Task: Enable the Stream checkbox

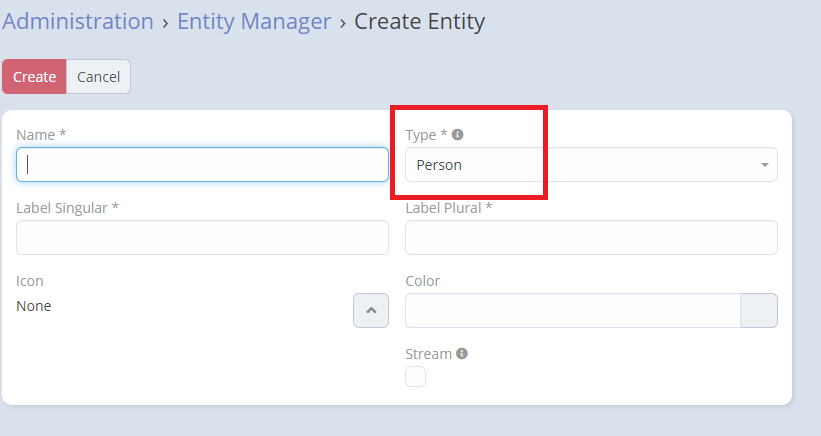Action: pos(415,376)
